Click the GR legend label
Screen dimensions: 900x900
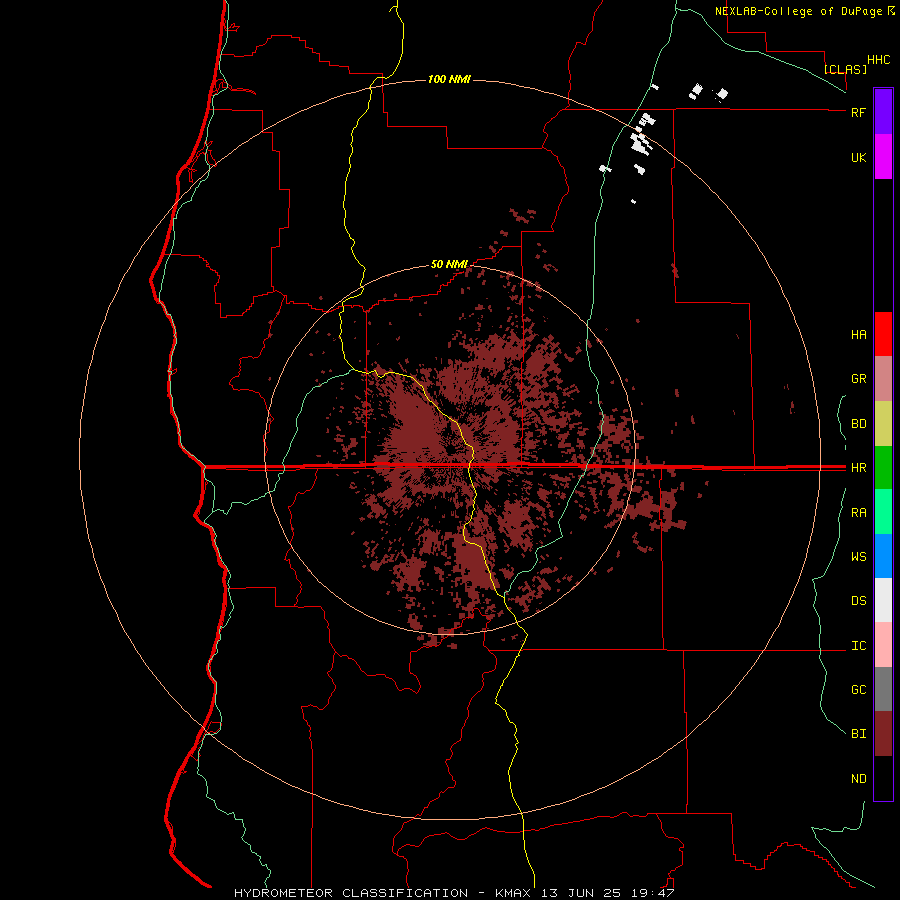858,379
